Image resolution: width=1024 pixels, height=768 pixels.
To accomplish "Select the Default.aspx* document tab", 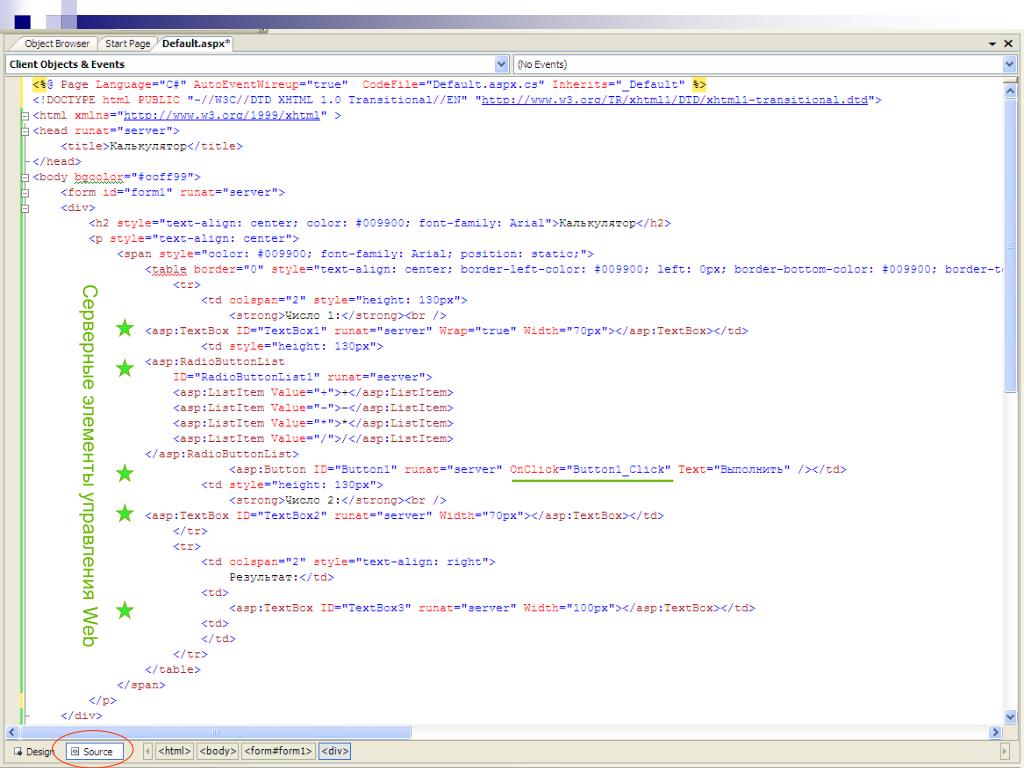I will pos(196,44).
